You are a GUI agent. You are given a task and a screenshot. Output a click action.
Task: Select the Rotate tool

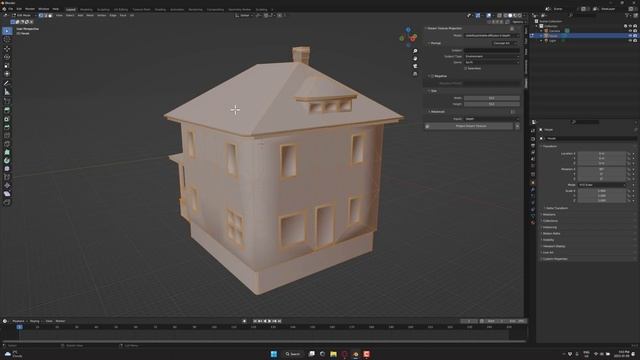pyautogui.click(x=7, y=57)
